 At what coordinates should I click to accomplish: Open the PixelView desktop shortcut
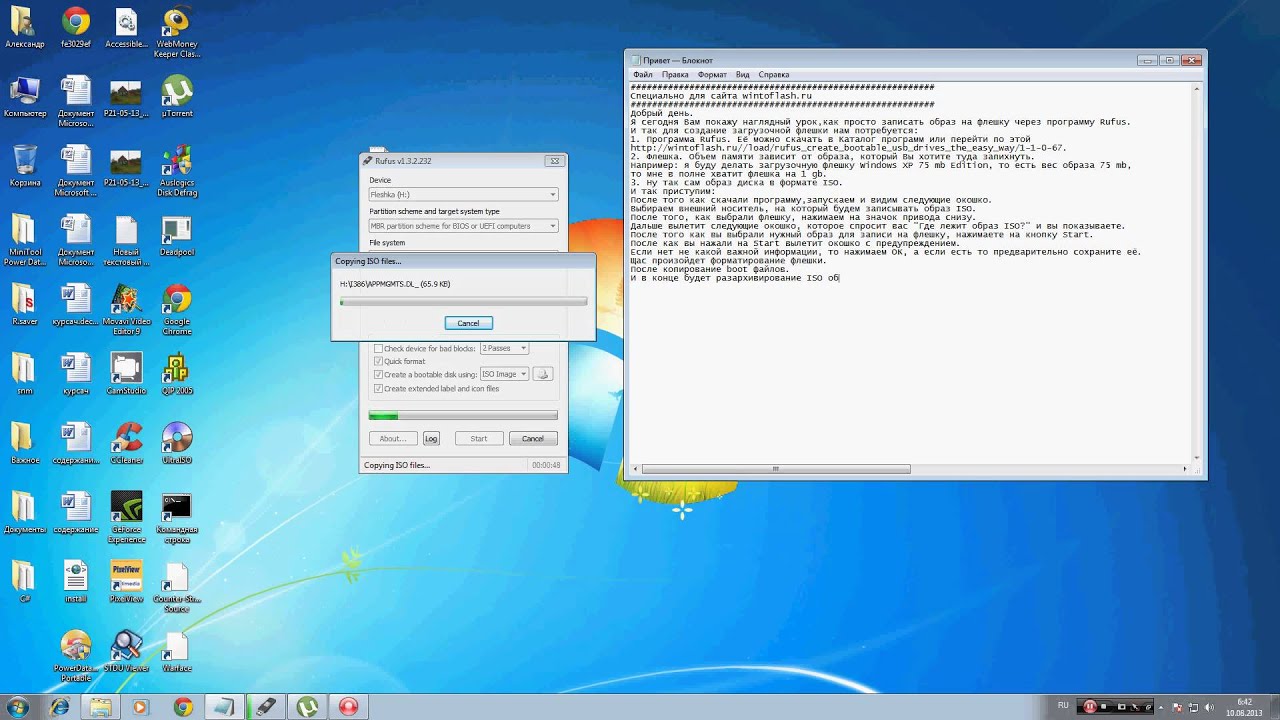(x=126, y=582)
